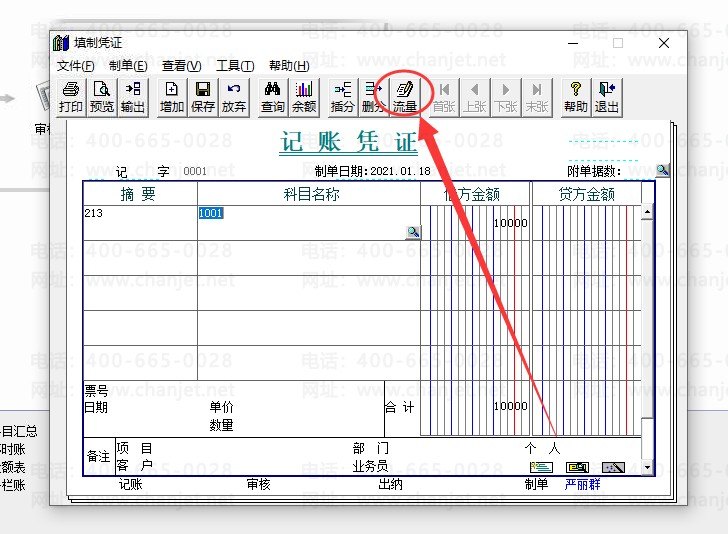Save the voucher using 保存 icon
The width and height of the screenshot is (728, 534).
click(x=203, y=97)
